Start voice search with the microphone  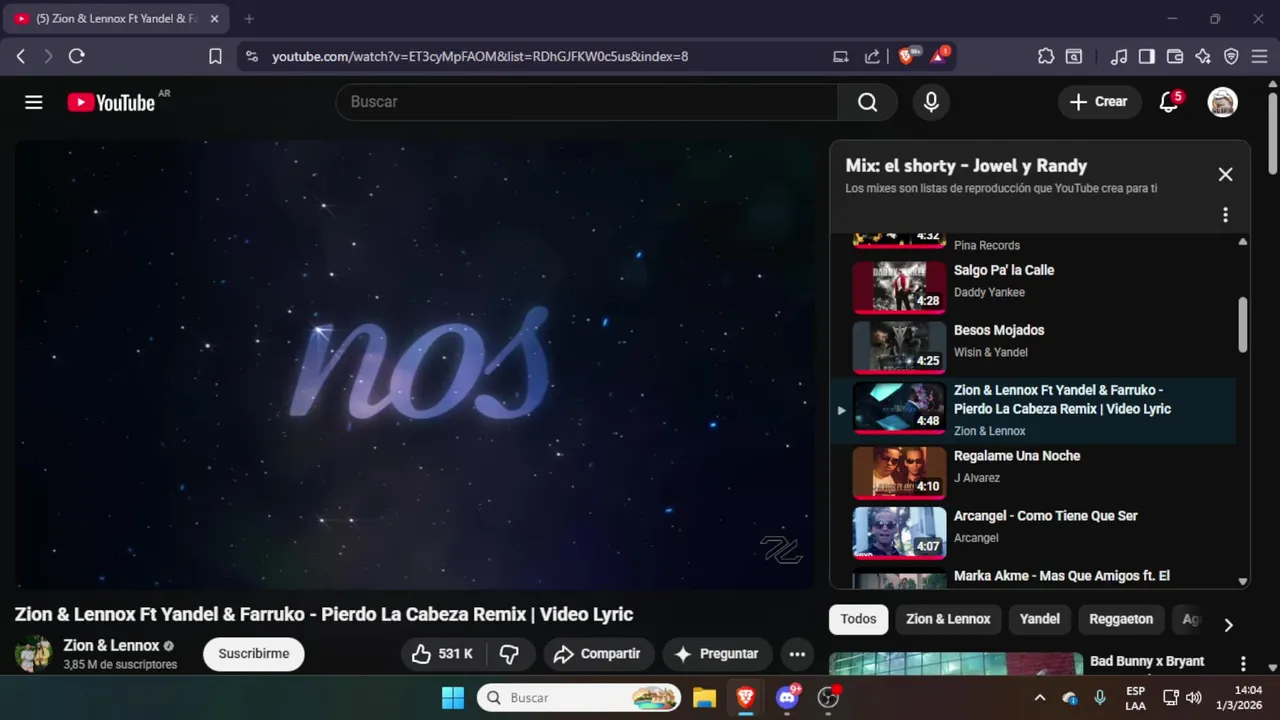coord(931,102)
